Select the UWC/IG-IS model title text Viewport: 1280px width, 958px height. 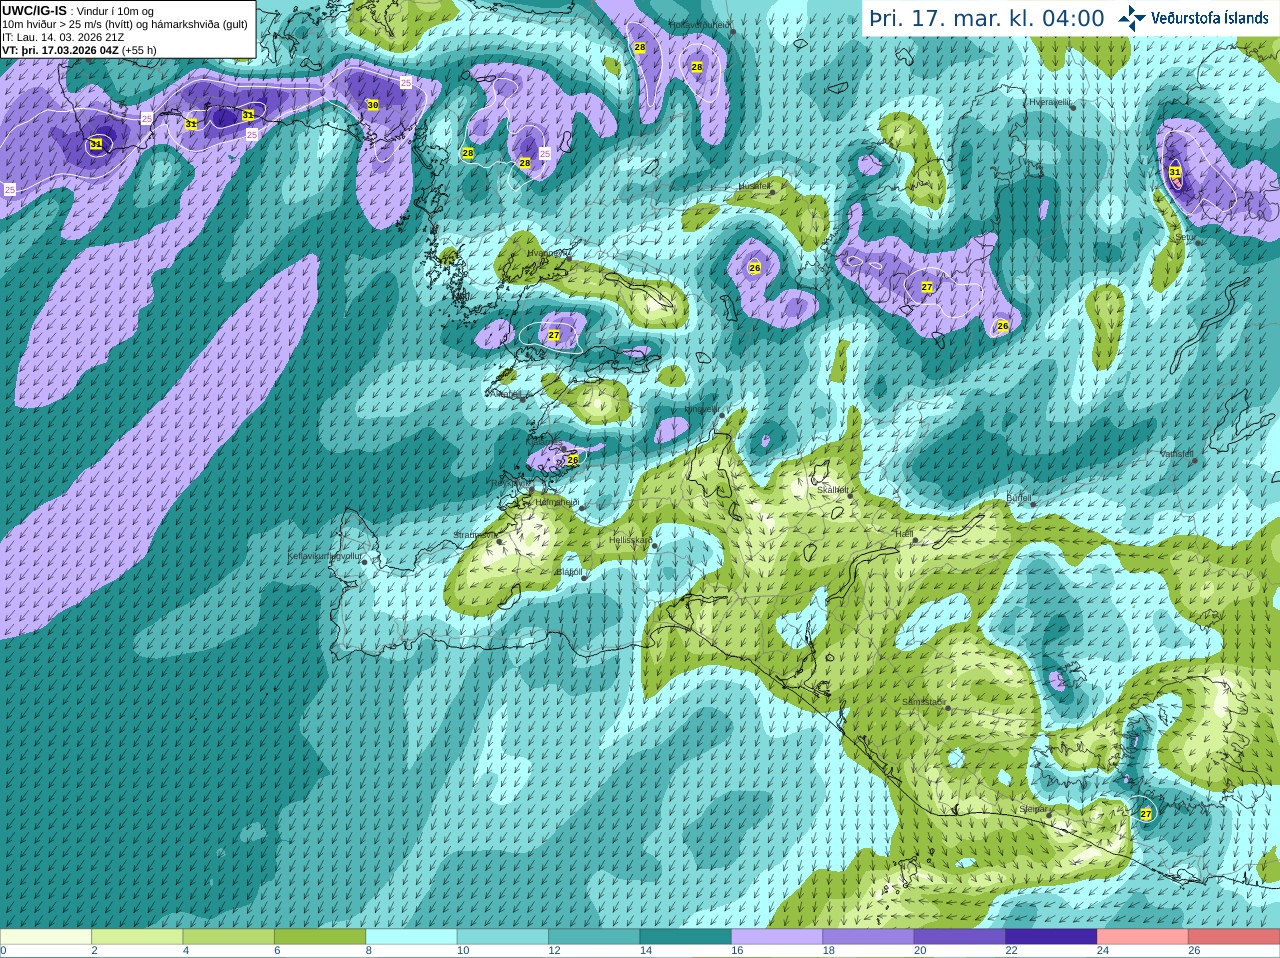(x=35, y=10)
